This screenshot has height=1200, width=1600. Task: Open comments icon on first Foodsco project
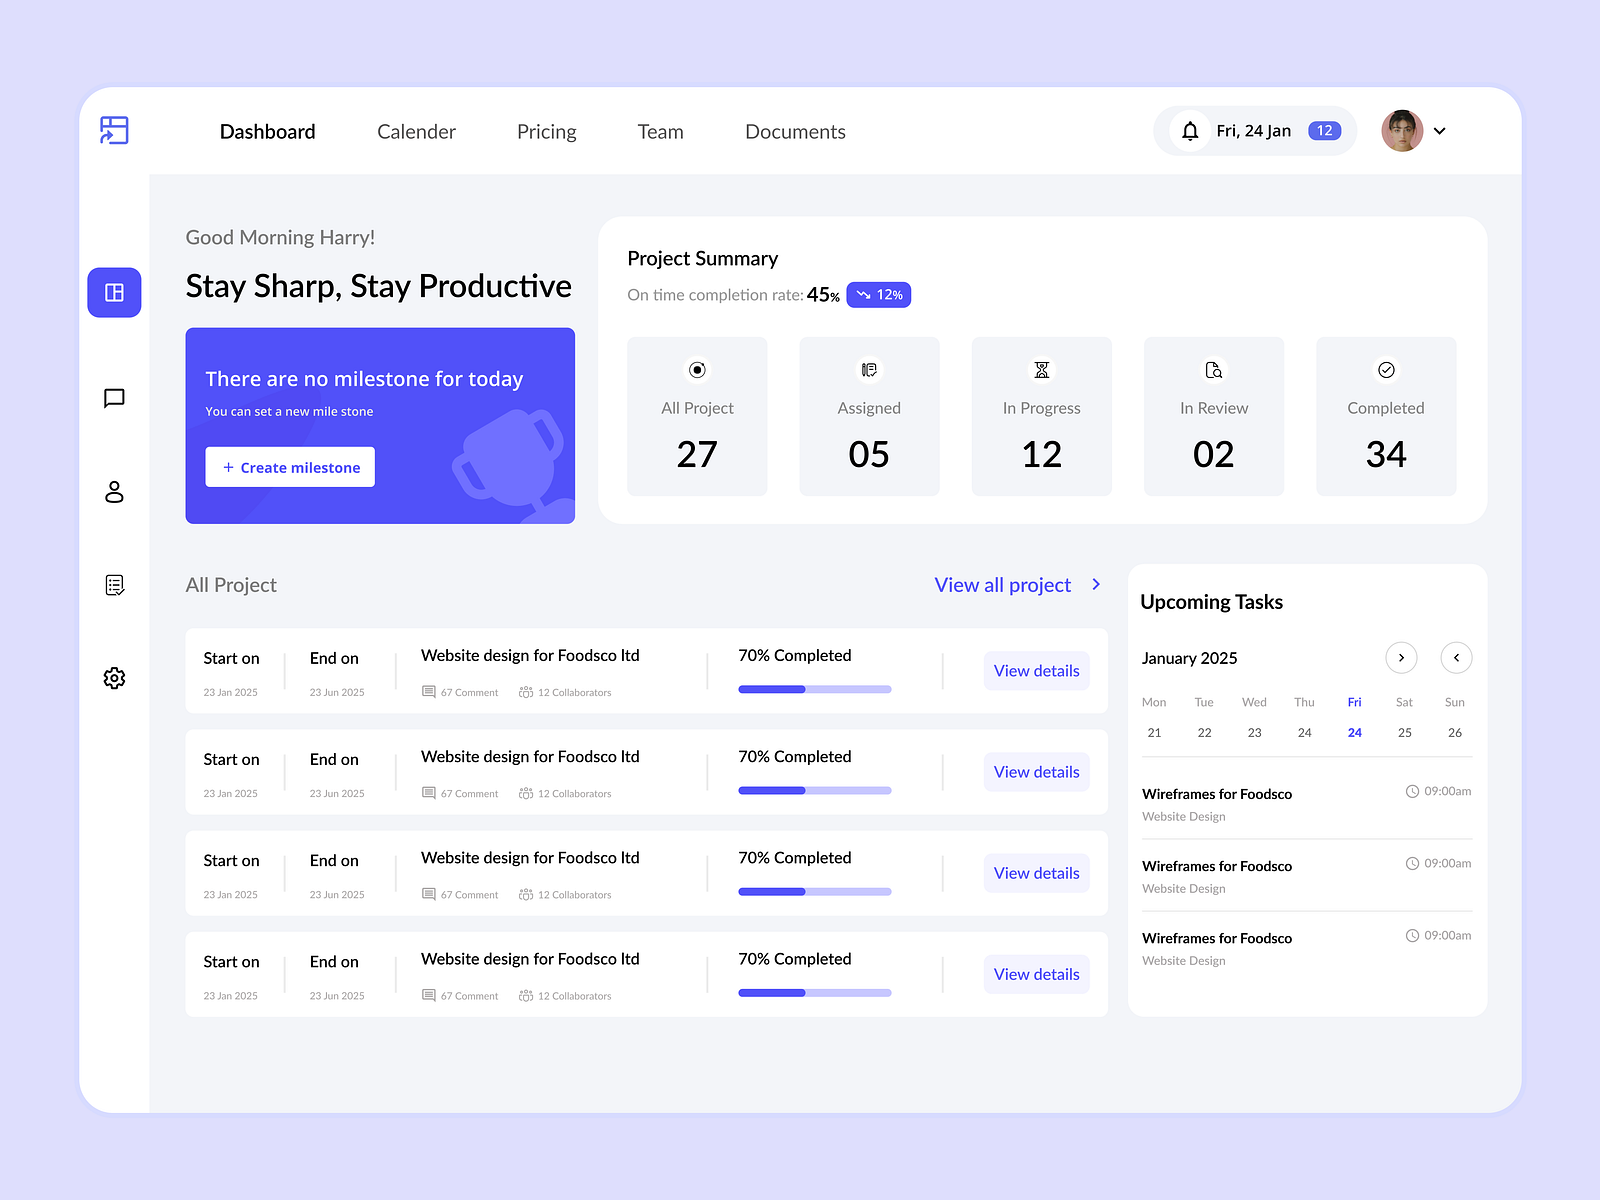430,691
